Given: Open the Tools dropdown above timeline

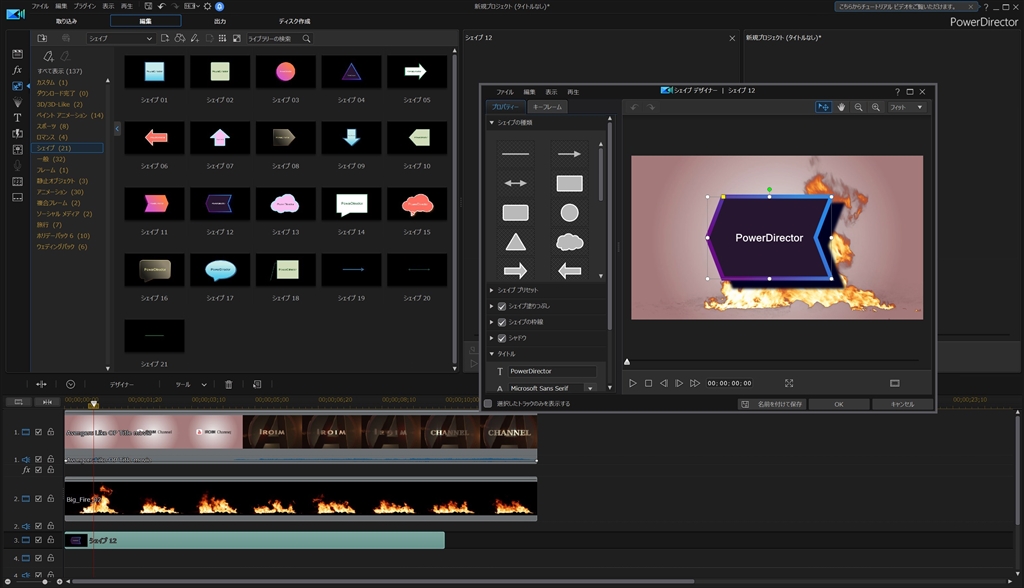Looking at the screenshot, I should 191,385.
